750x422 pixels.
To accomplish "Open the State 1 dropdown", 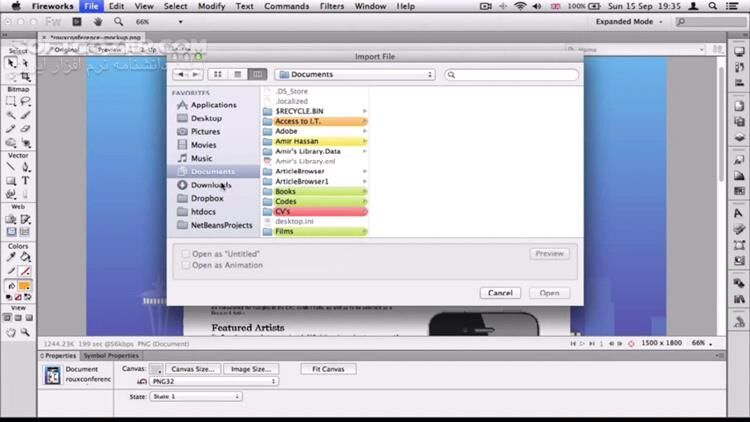I will [195, 396].
